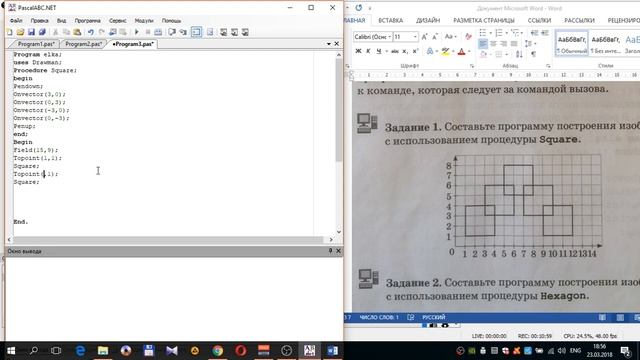Align text left in Word
Screen dimensions: 640x360
point(483,44)
